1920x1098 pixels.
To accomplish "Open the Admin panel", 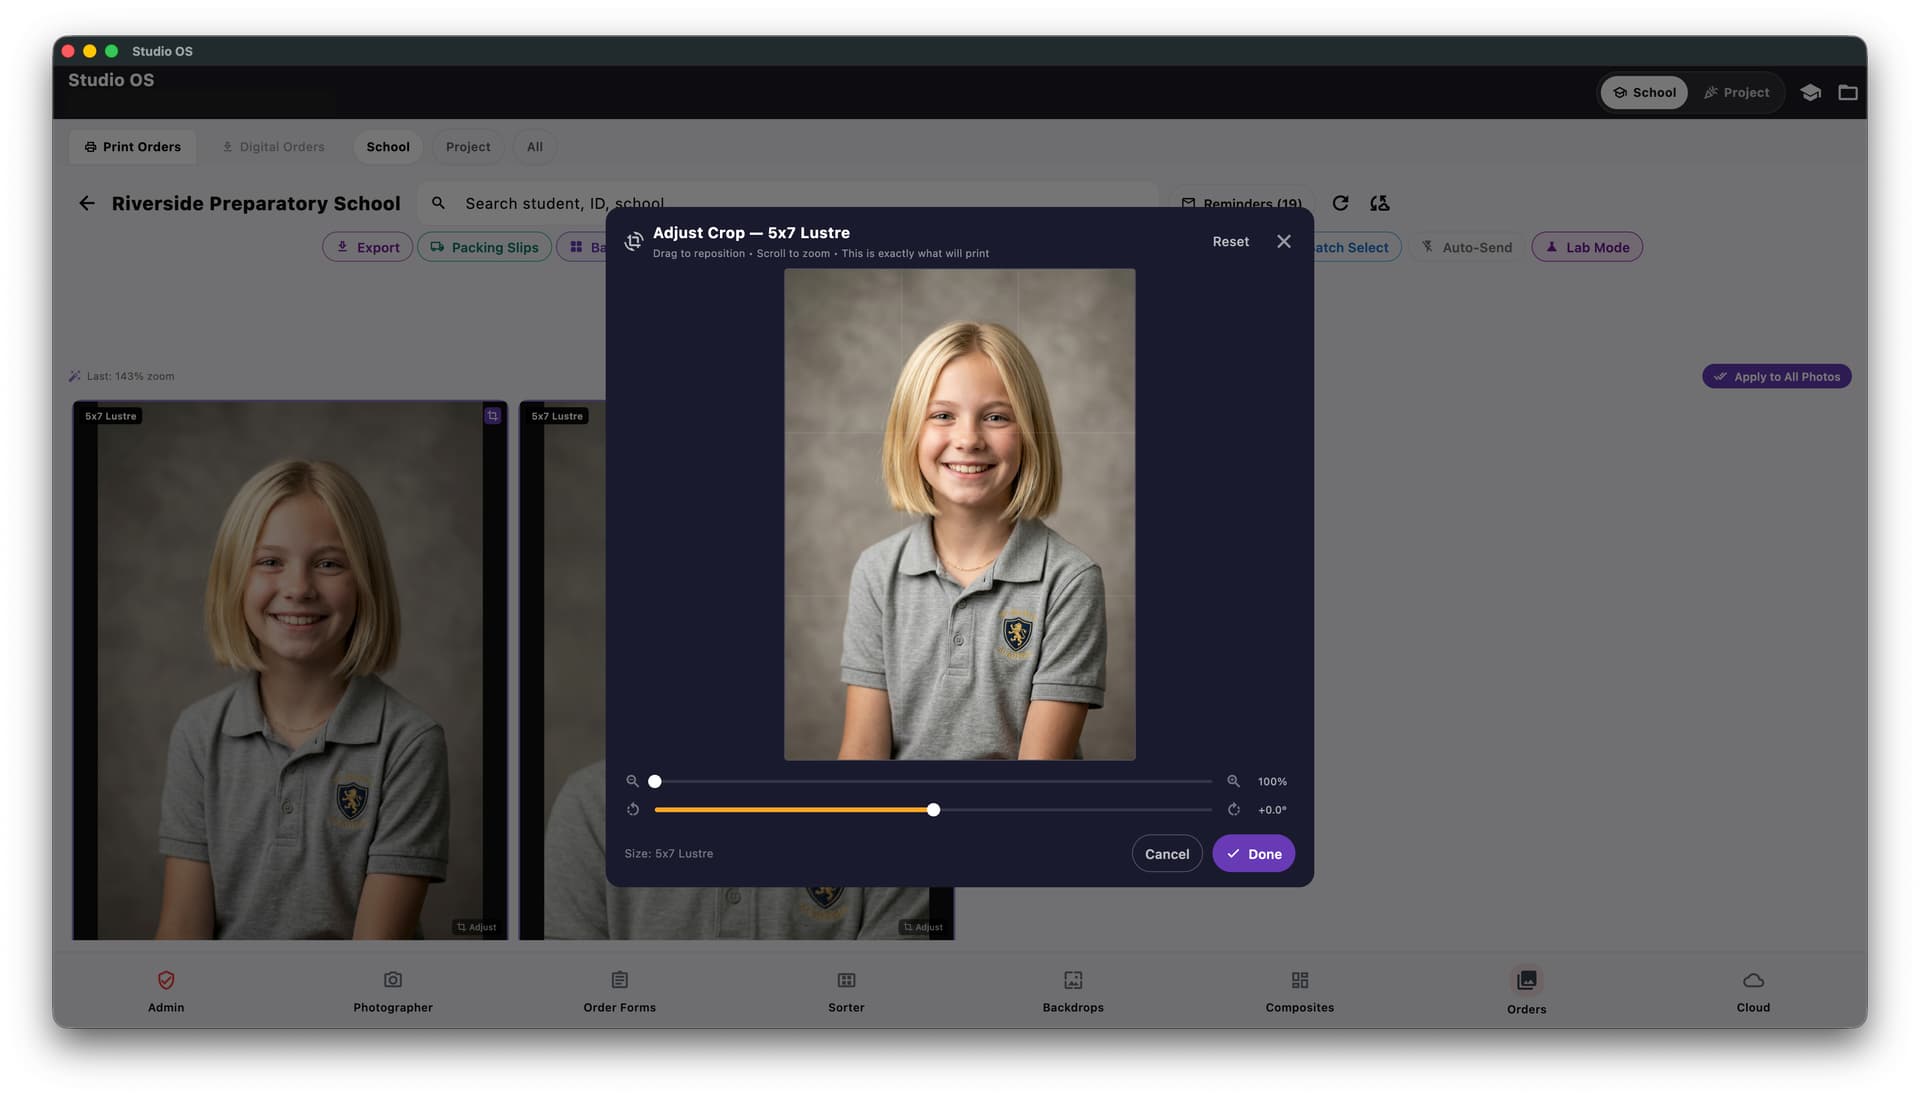I will coord(165,991).
